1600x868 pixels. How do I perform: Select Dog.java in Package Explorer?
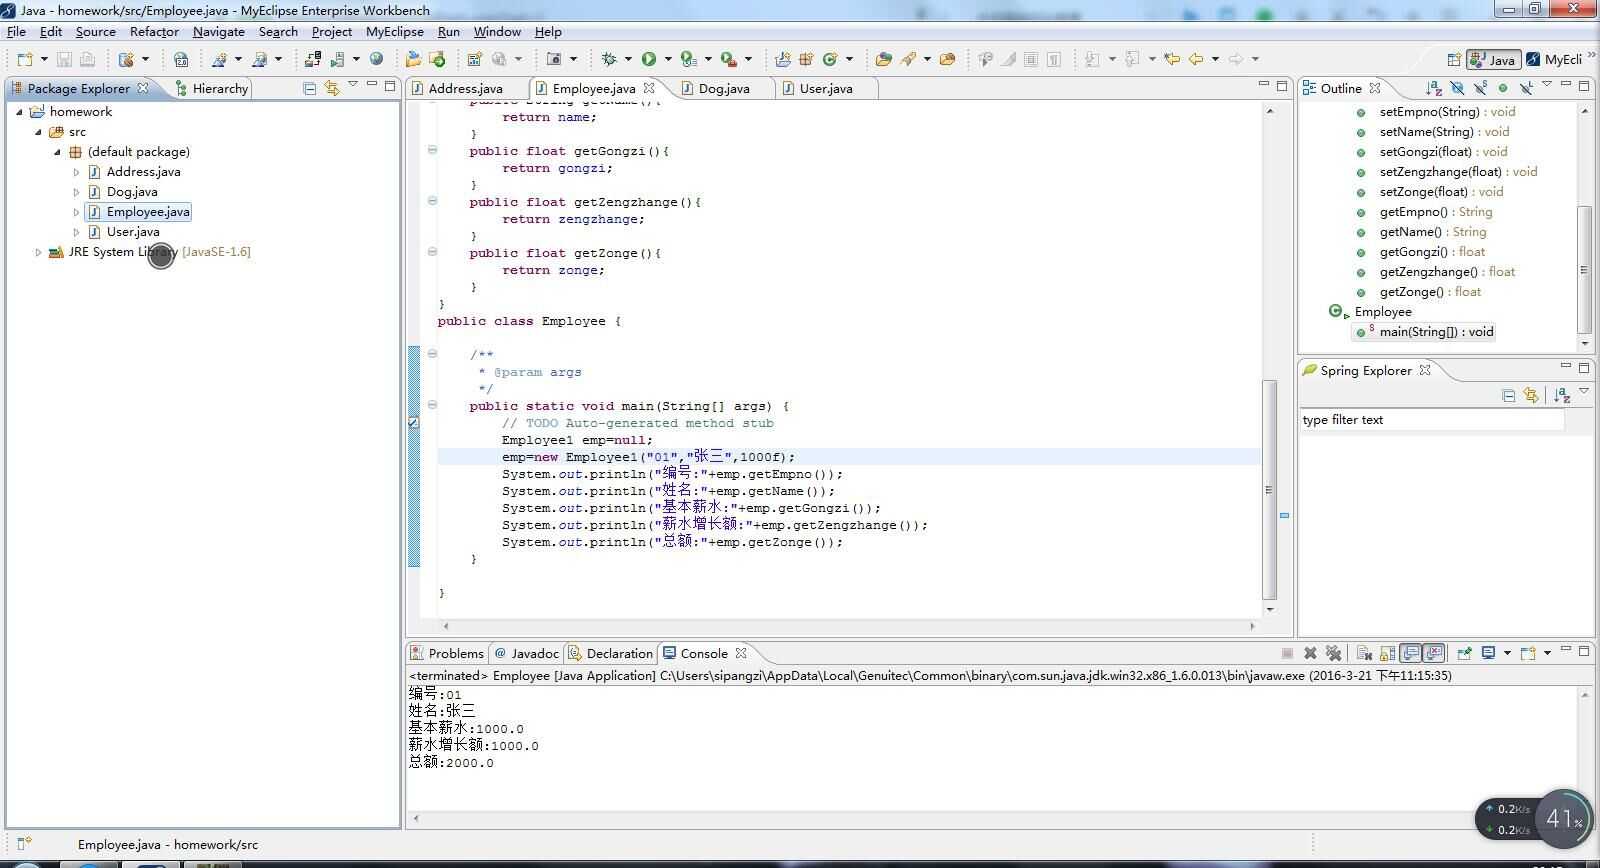(x=132, y=192)
